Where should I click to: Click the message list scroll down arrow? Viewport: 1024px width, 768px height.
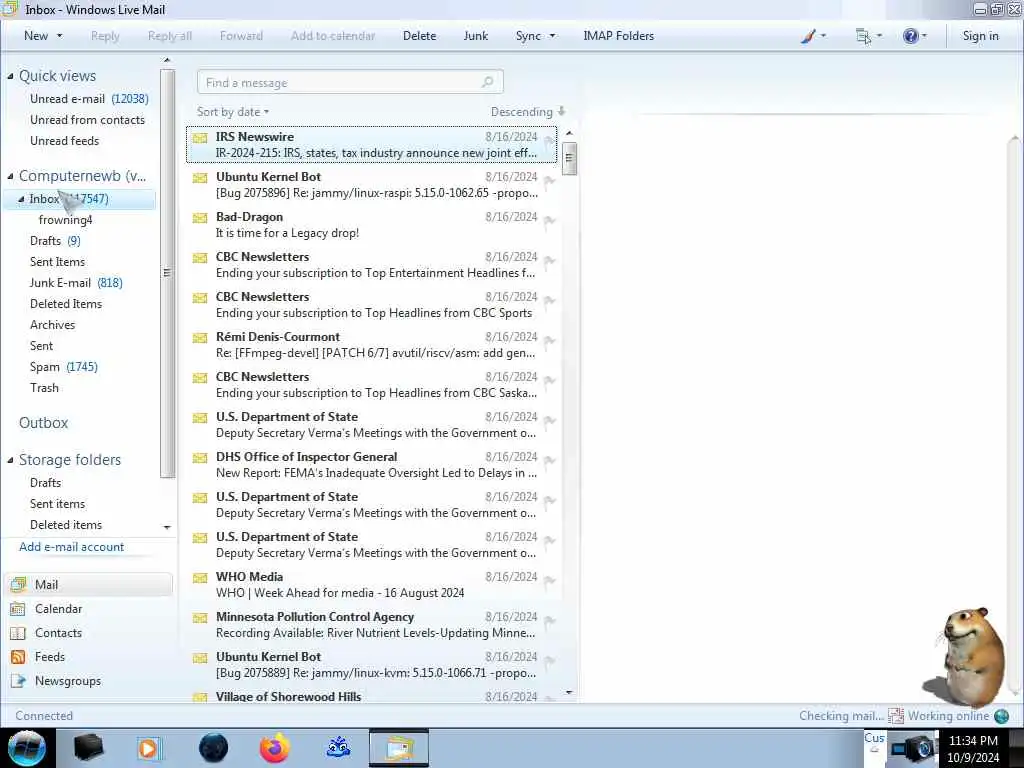569,692
